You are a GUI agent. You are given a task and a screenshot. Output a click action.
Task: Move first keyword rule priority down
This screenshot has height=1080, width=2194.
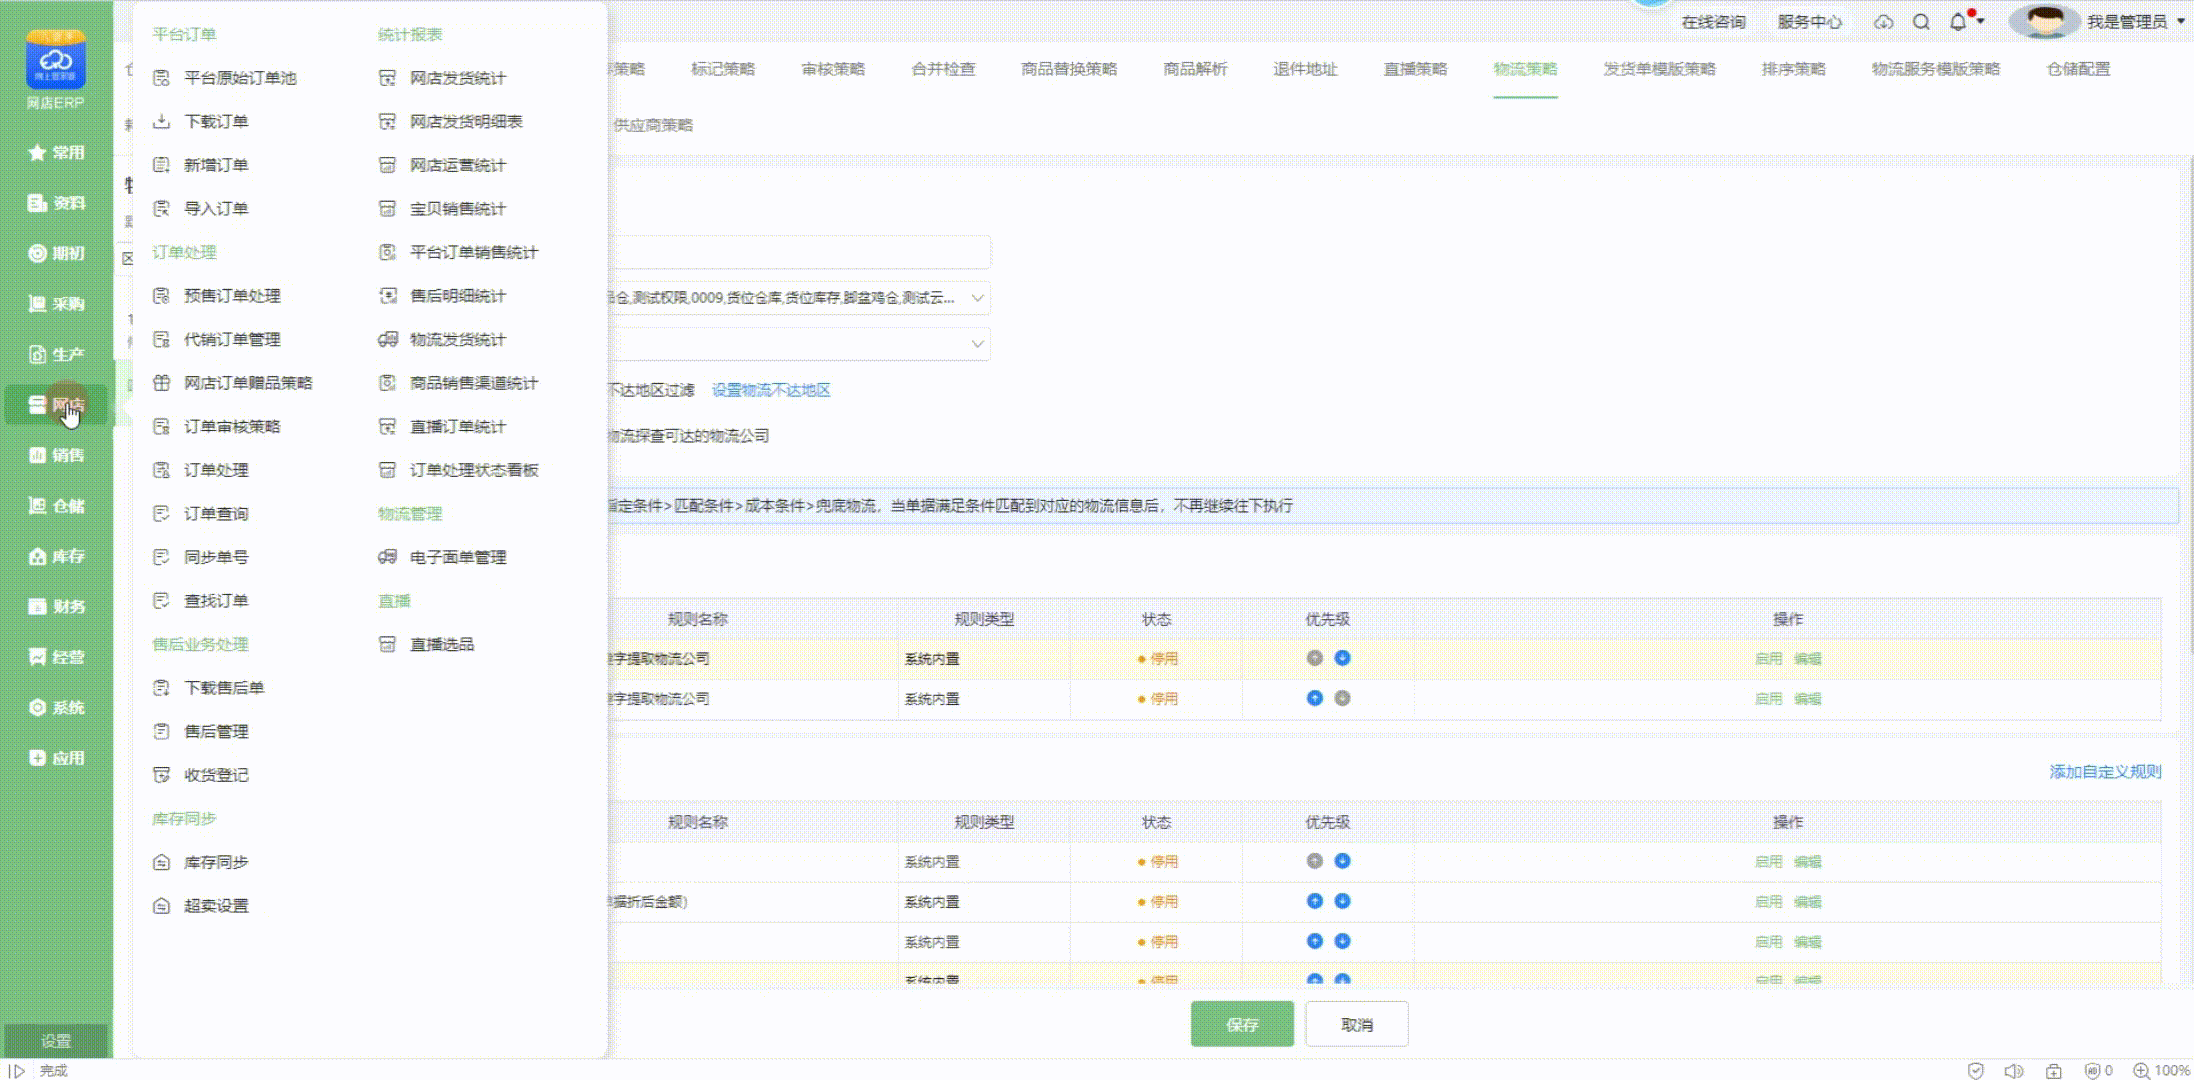1342,658
